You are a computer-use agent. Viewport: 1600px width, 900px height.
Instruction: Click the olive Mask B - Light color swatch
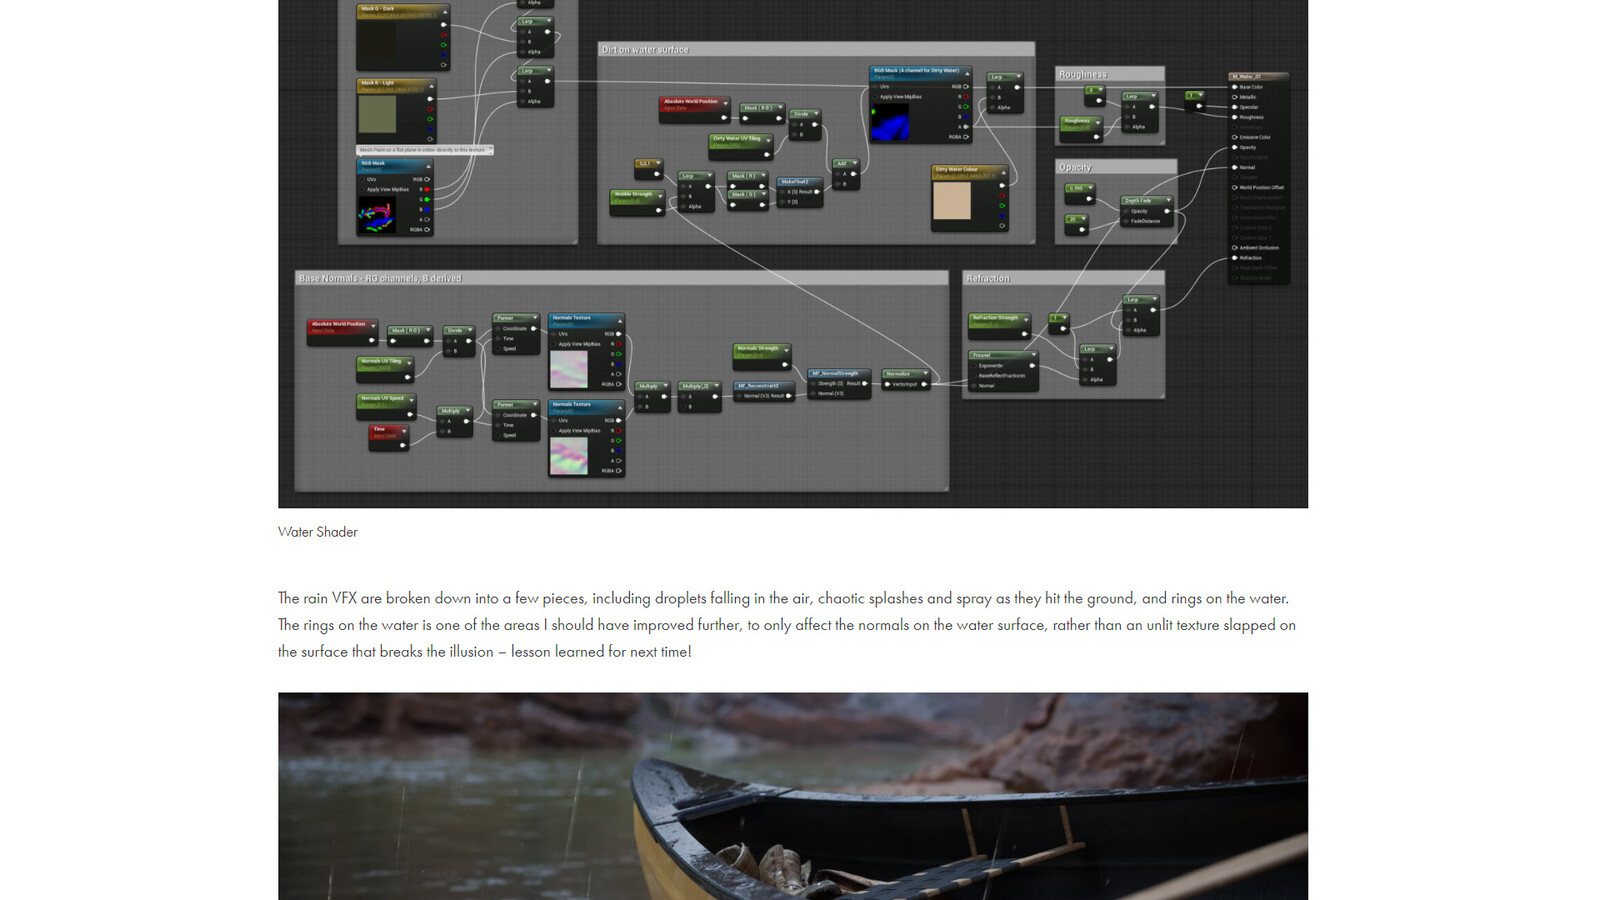point(377,114)
